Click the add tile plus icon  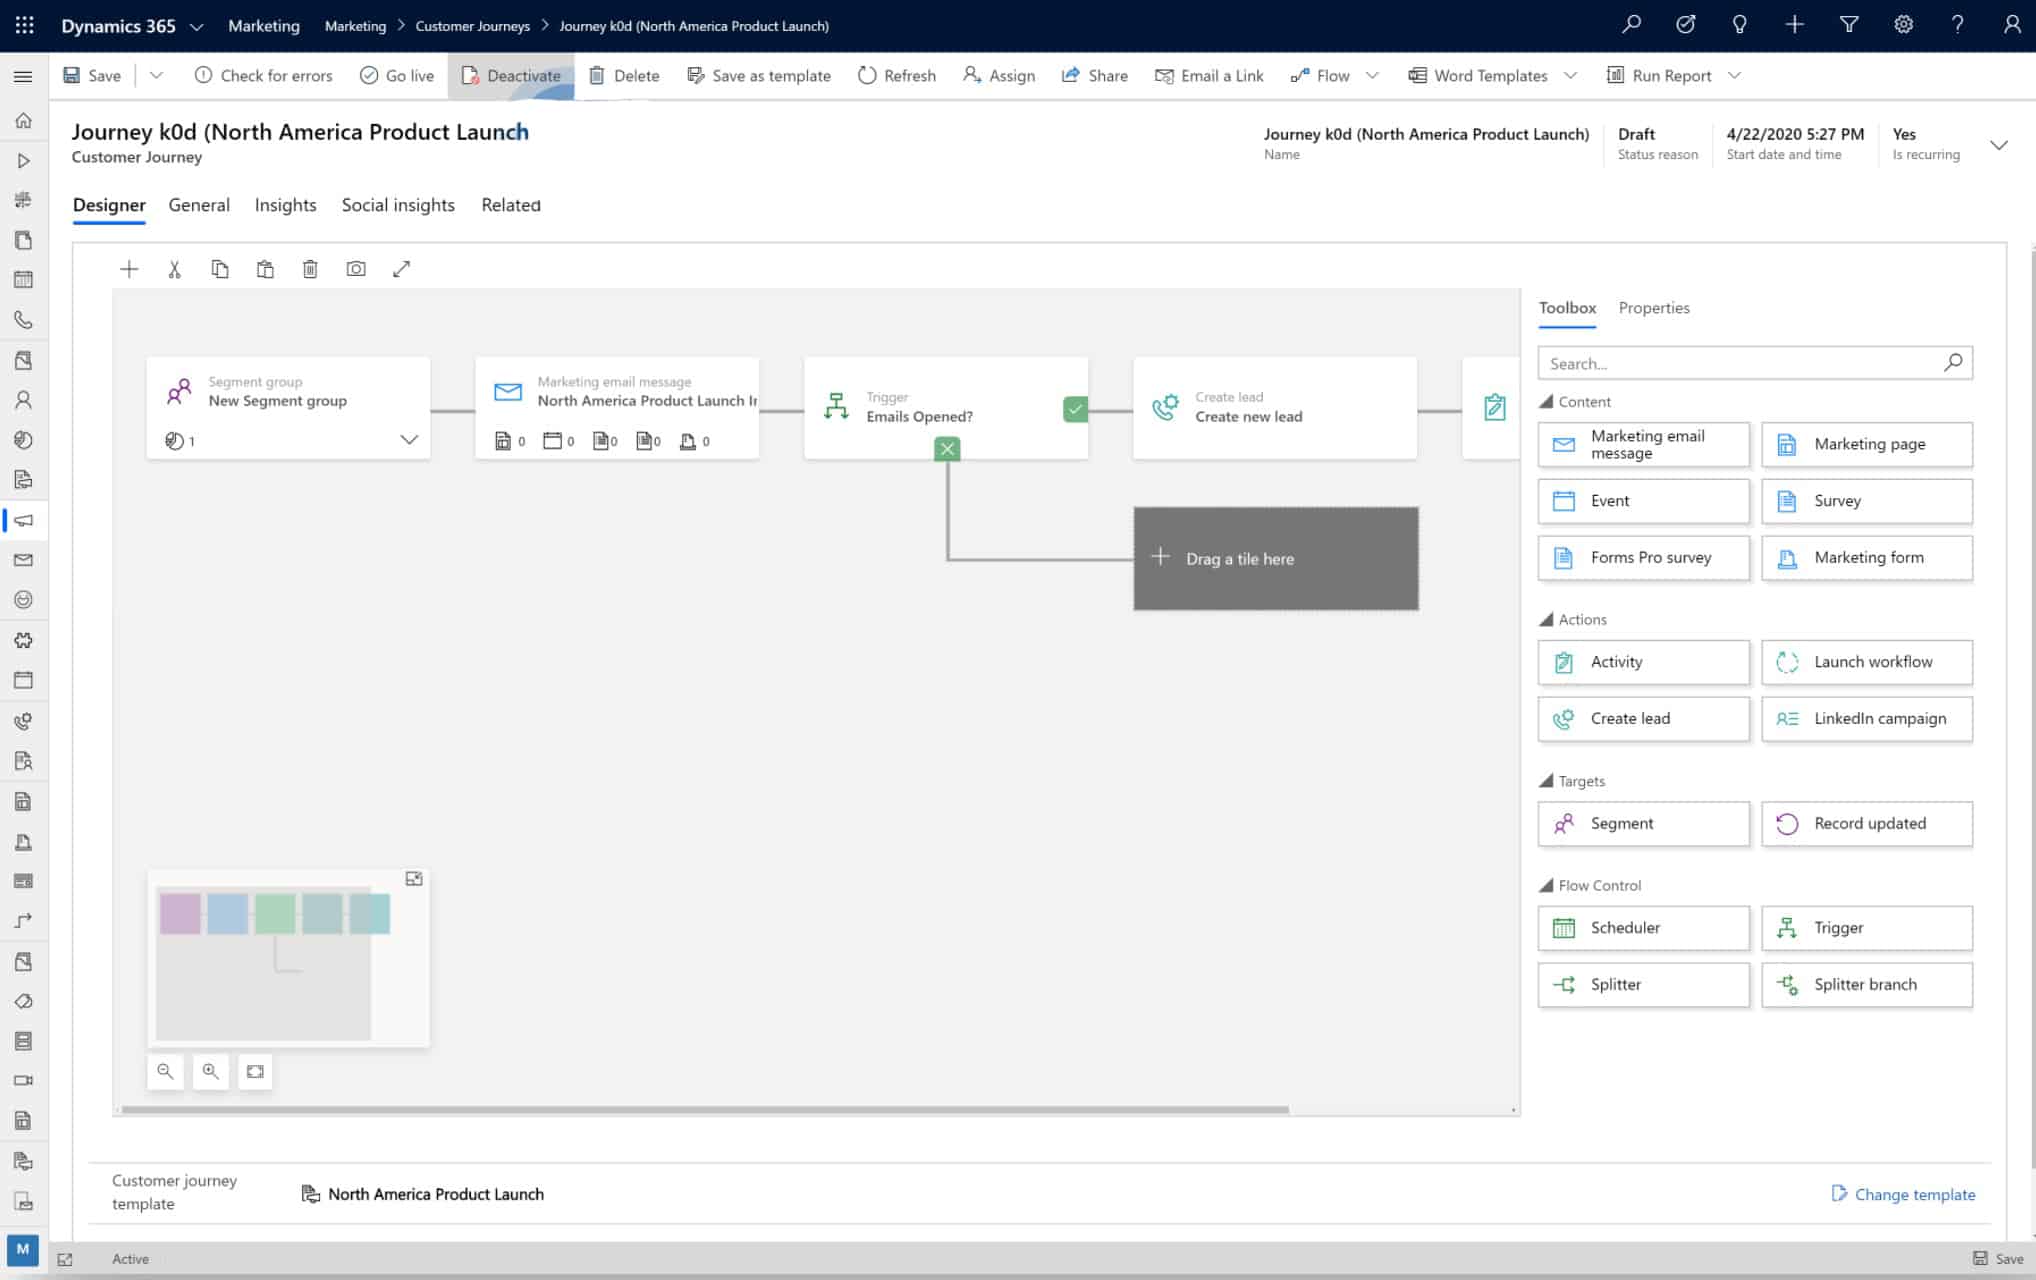129,269
